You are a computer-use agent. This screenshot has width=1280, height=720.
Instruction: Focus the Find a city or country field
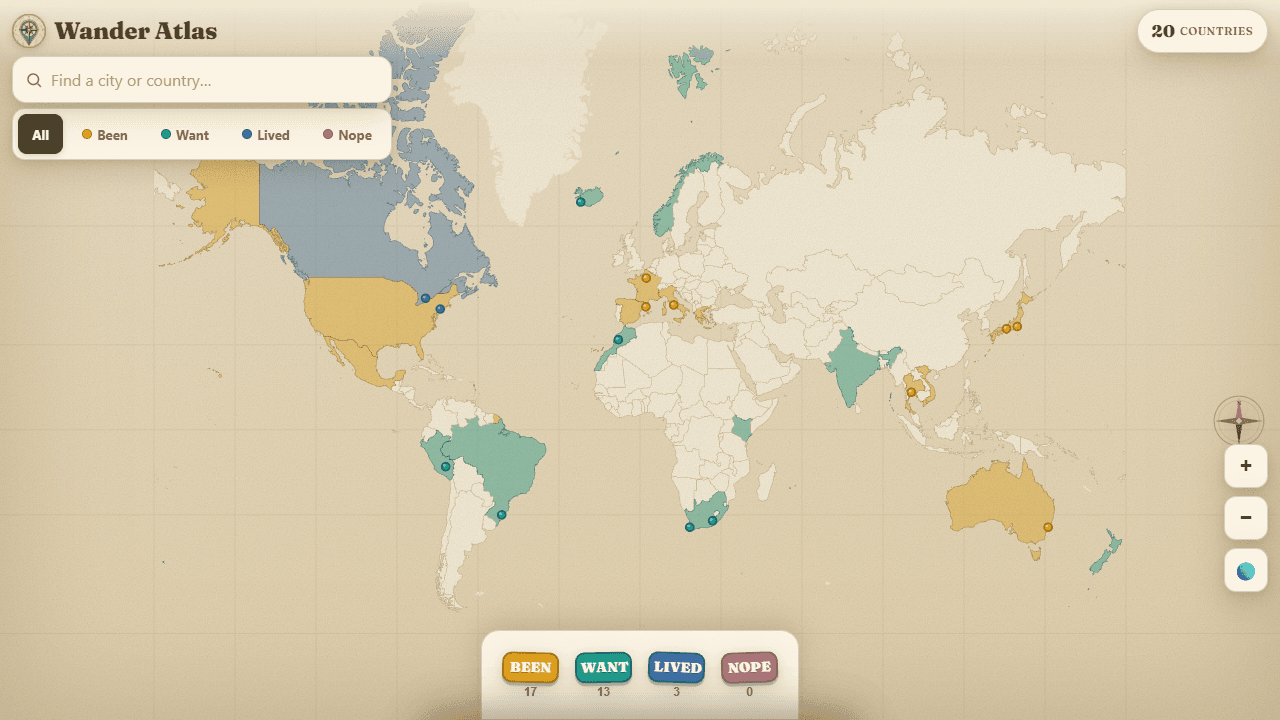click(202, 80)
